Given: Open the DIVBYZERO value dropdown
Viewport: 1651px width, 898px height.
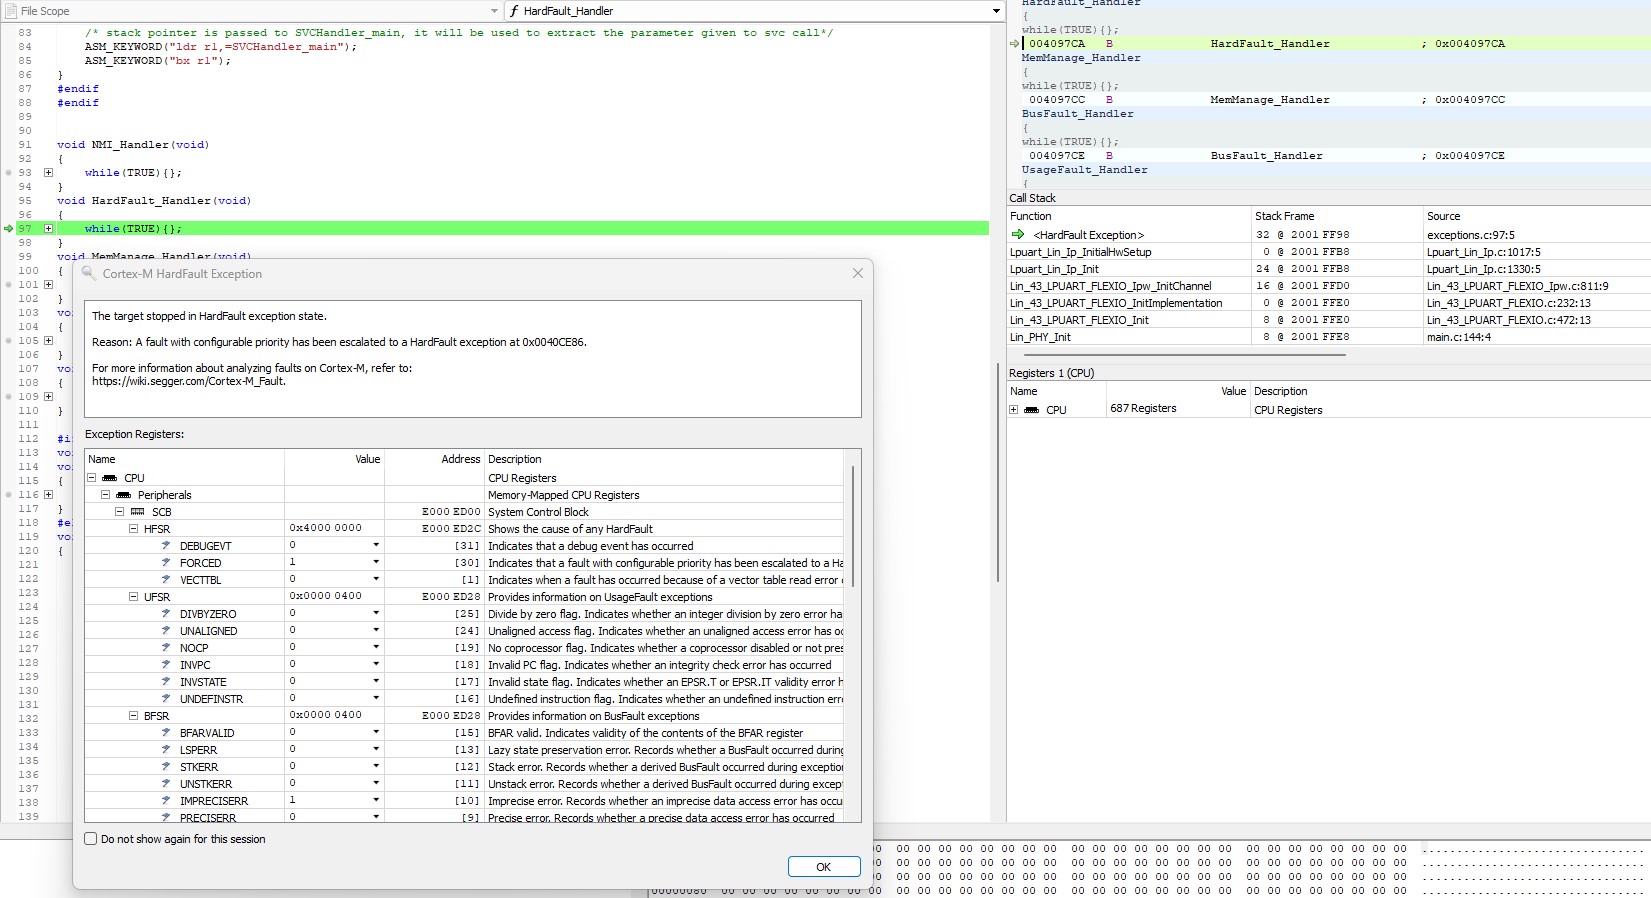Looking at the screenshot, I should 376,614.
